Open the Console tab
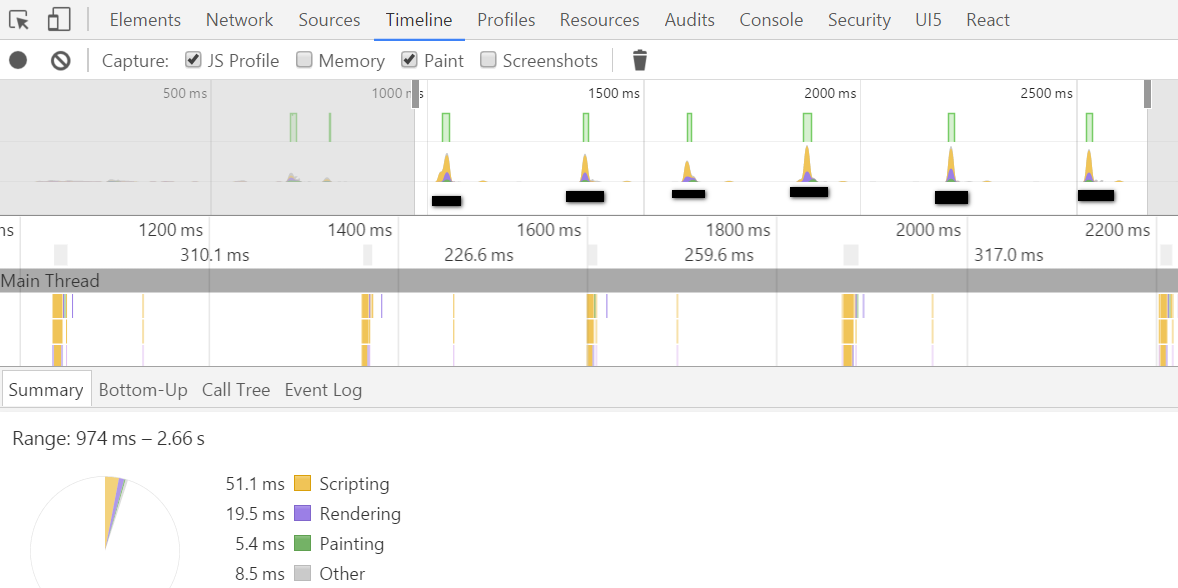Screen dimensions: 1178x588 [771, 20]
